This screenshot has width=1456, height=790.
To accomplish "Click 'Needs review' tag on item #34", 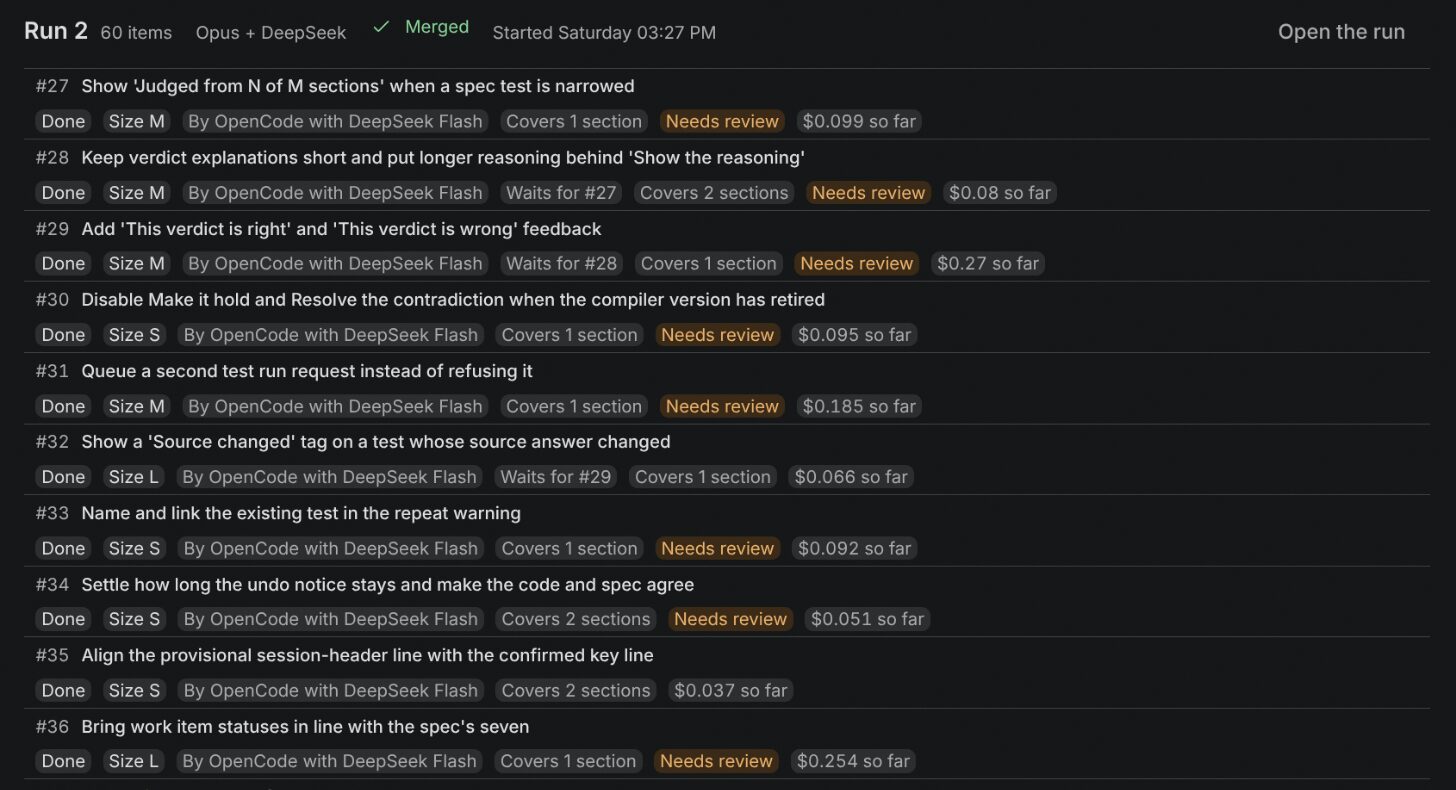I will [x=730, y=619].
